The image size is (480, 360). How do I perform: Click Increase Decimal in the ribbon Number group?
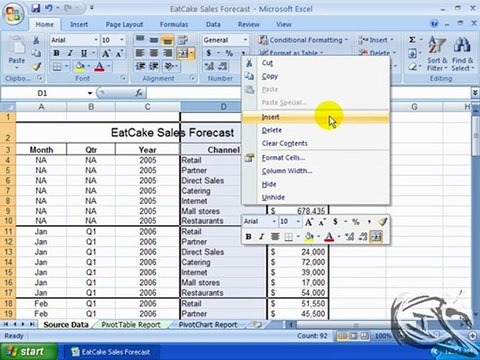pyautogui.click(x=209, y=67)
